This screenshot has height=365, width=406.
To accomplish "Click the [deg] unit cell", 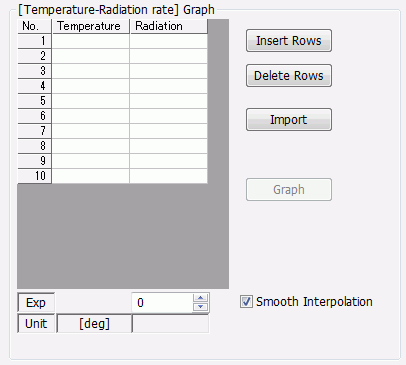I will click(x=94, y=324).
